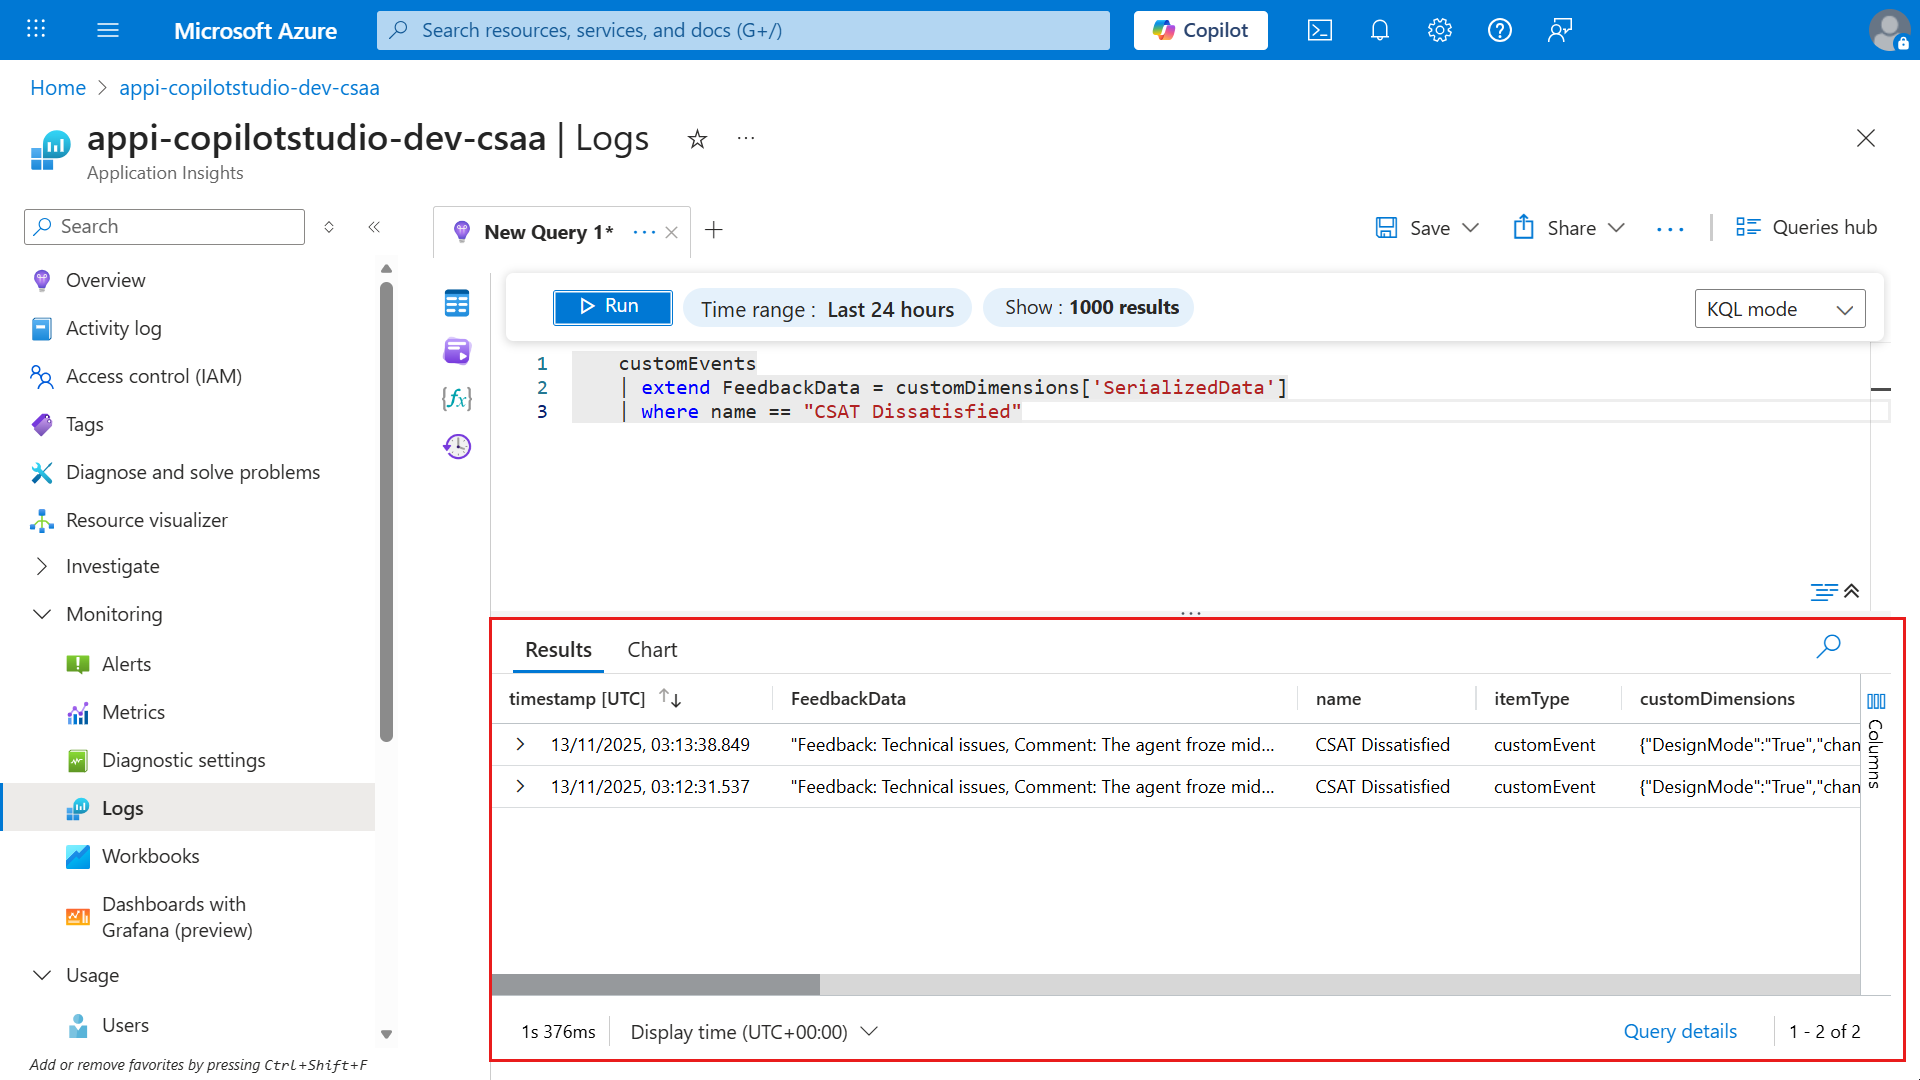1920x1080 pixels.
Task: Open Workbooks in Monitoring menu
Action: [150, 856]
